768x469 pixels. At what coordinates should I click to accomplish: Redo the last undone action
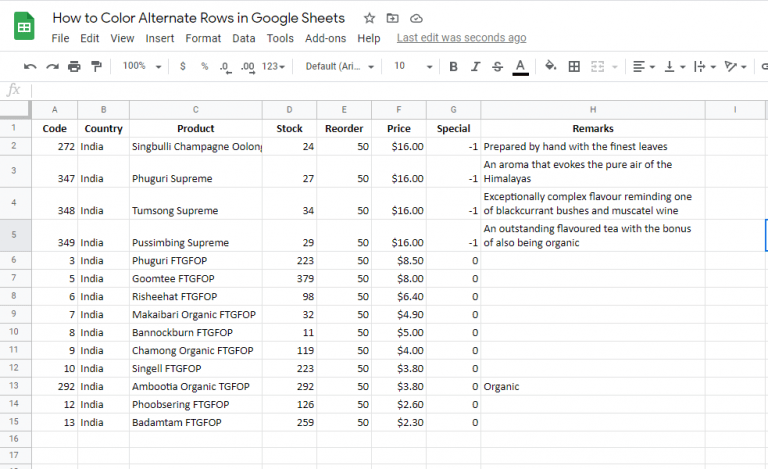click(x=52, y=67)
